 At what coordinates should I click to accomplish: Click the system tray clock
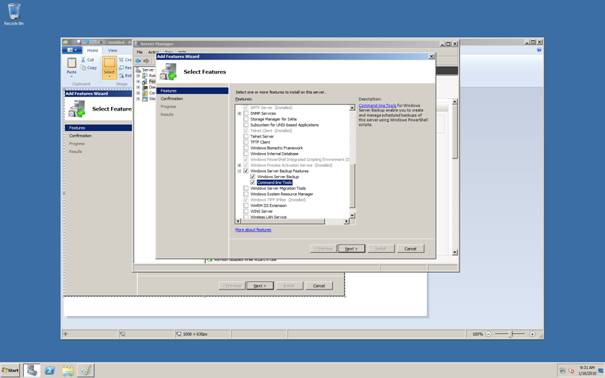tap(586, 371)
